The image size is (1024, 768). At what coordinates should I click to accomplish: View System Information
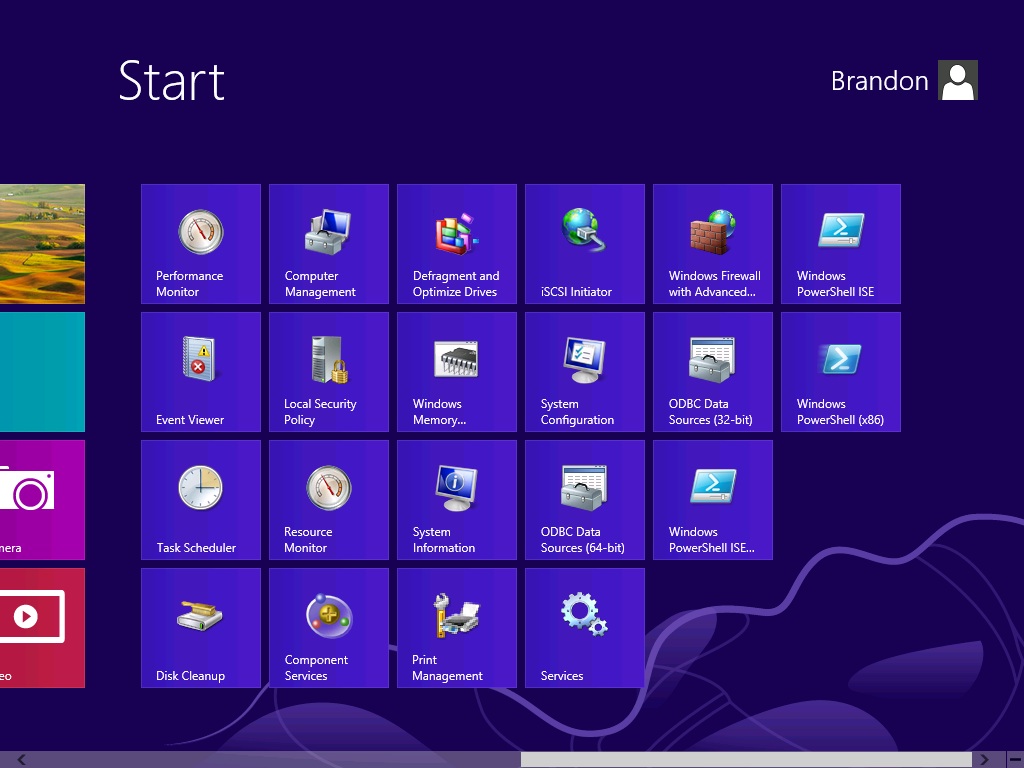(x=456, y=500)
